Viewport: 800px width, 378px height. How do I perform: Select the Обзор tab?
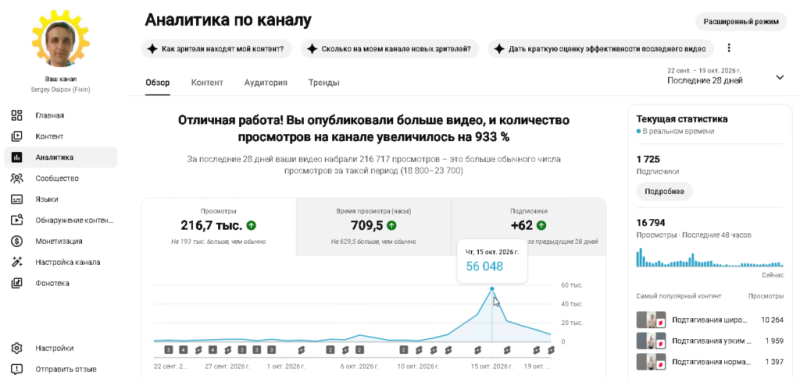[x=157, y=83]
